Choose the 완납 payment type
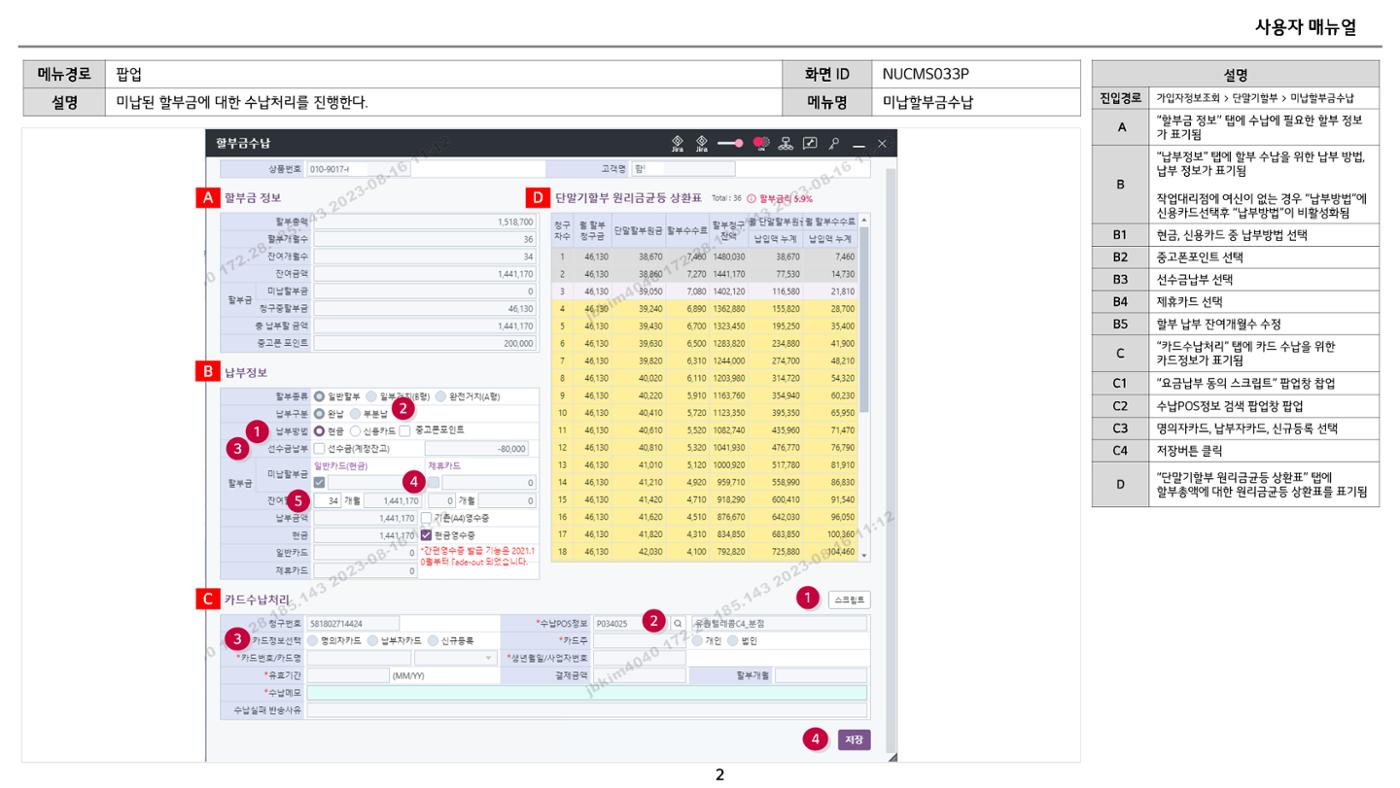The image size is (1400, 788). coord(320,413)
